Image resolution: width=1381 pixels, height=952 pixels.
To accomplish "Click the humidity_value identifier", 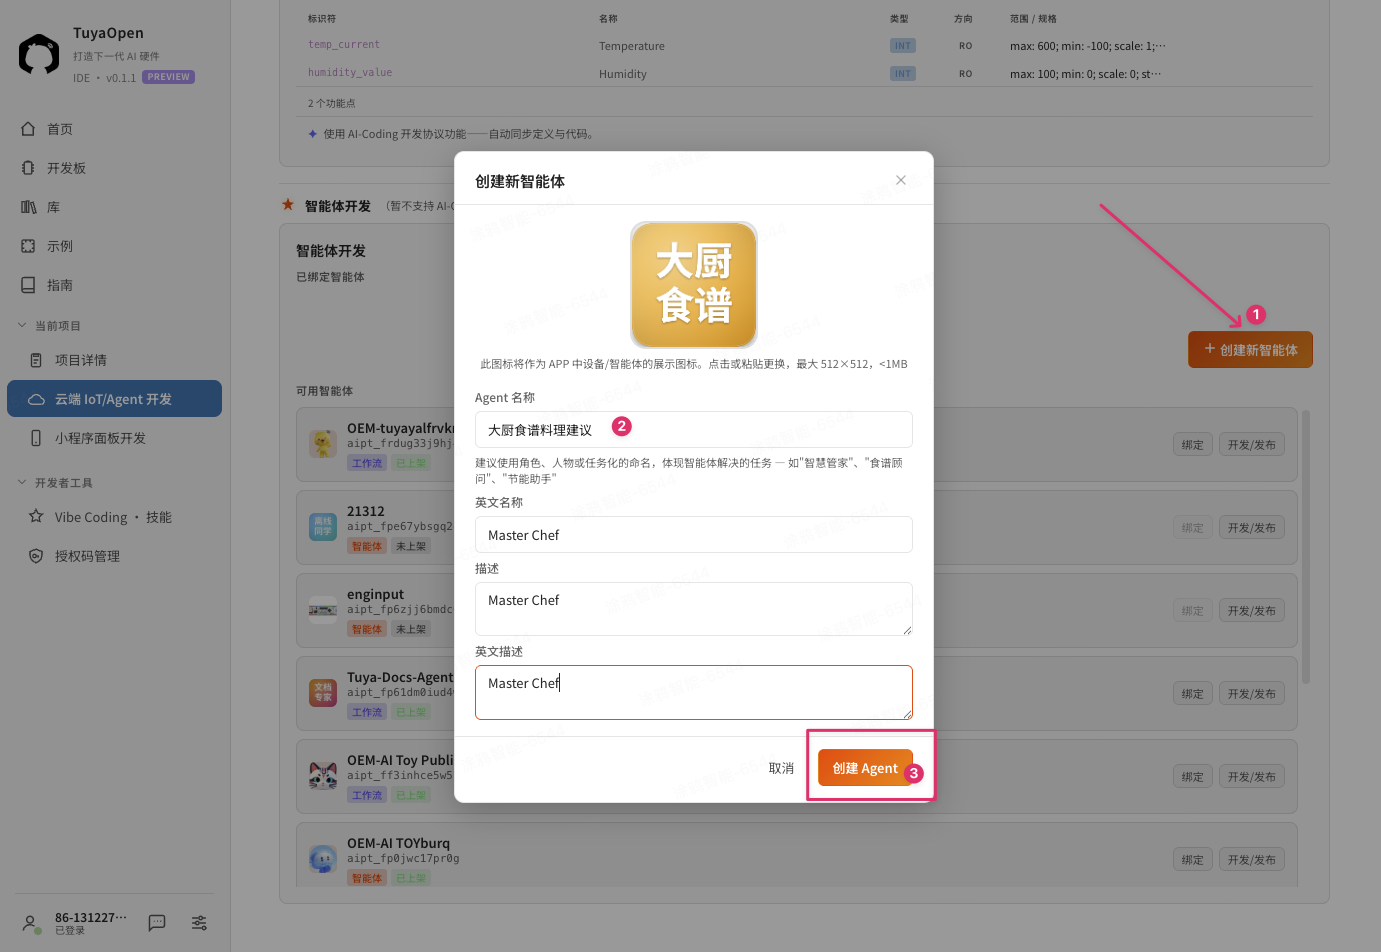I will click(350, 73).
